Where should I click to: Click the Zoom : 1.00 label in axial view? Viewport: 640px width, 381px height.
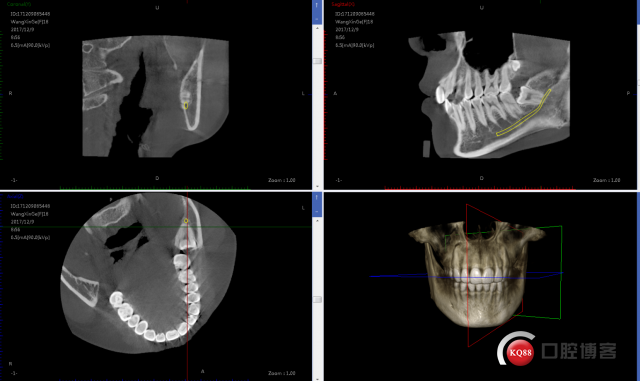282,373
